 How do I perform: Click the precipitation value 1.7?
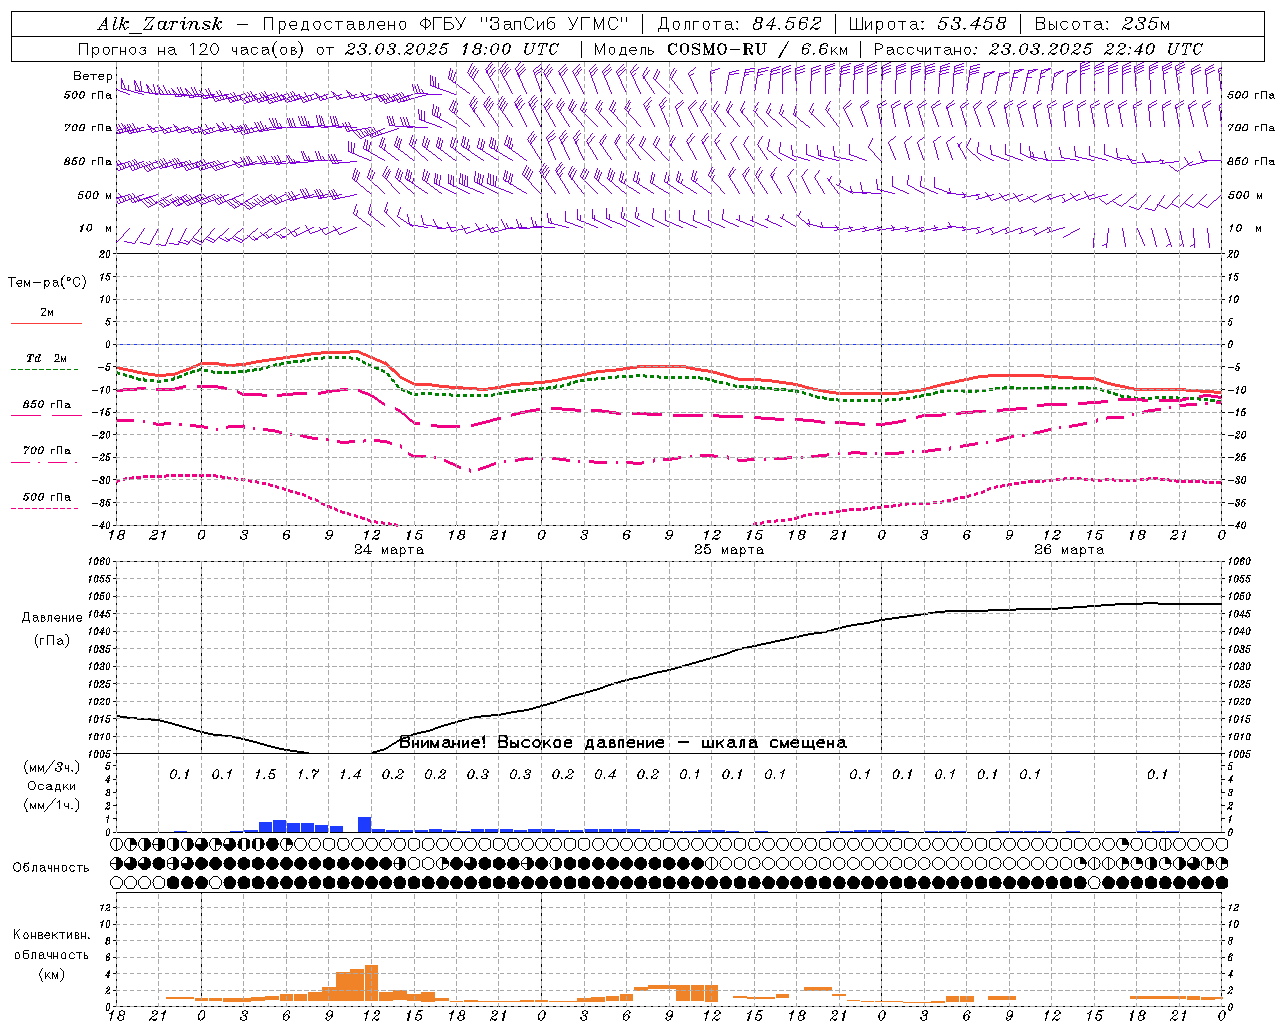308,775
